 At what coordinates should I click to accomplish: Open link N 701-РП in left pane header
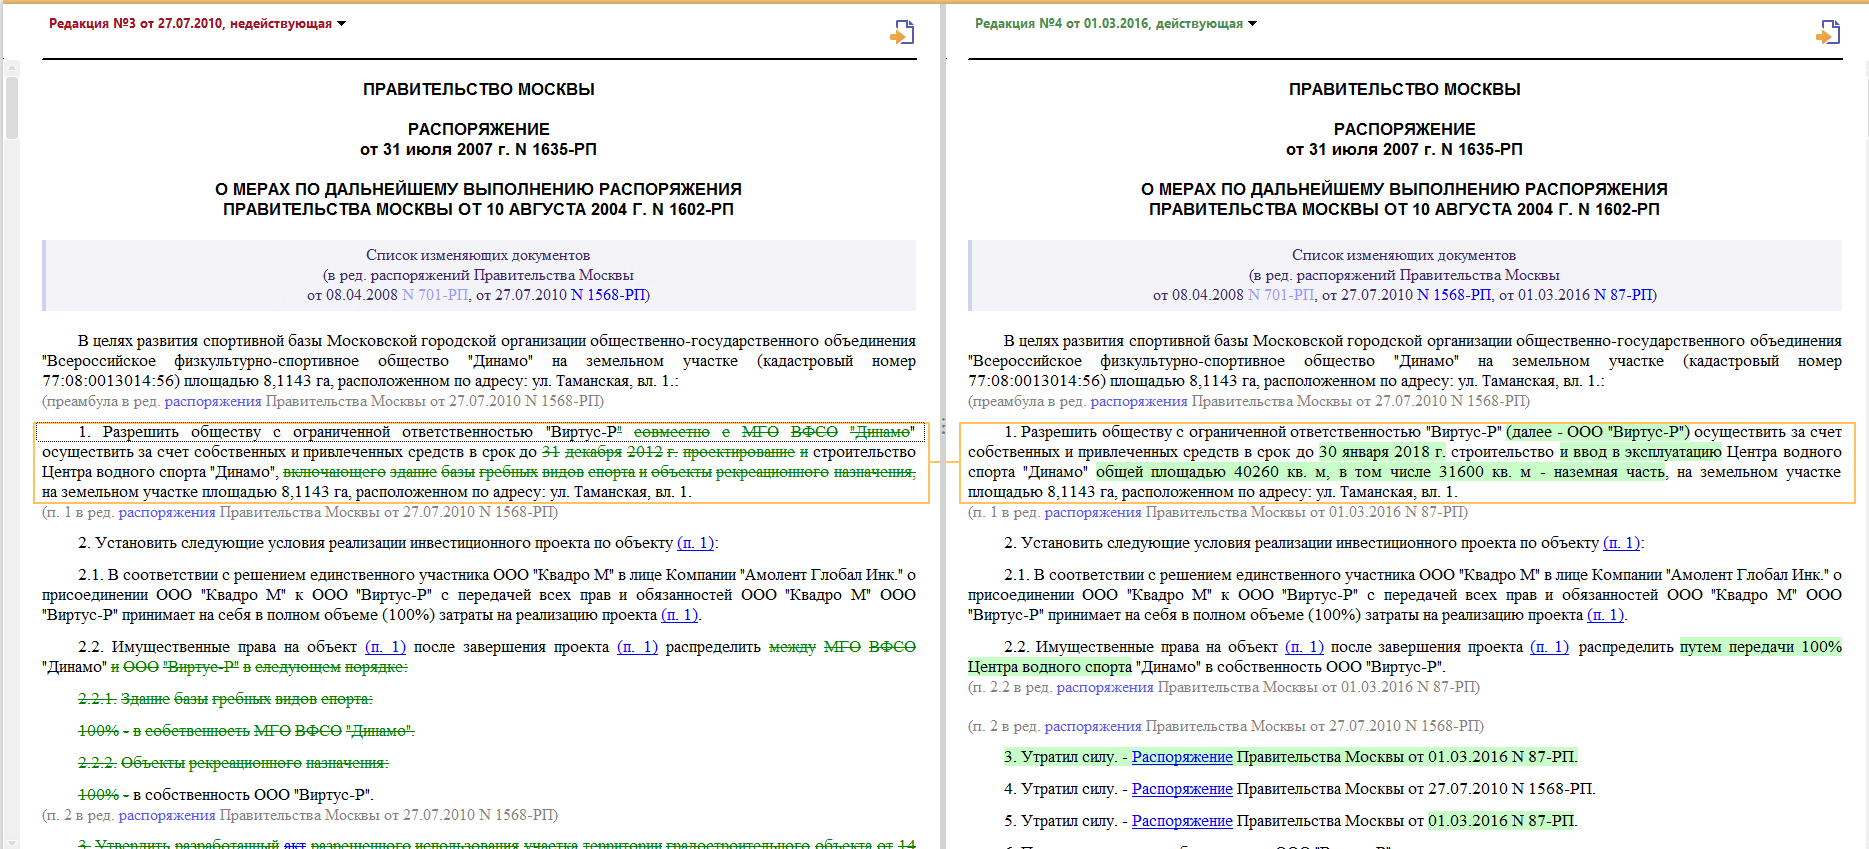pos(435,295)
